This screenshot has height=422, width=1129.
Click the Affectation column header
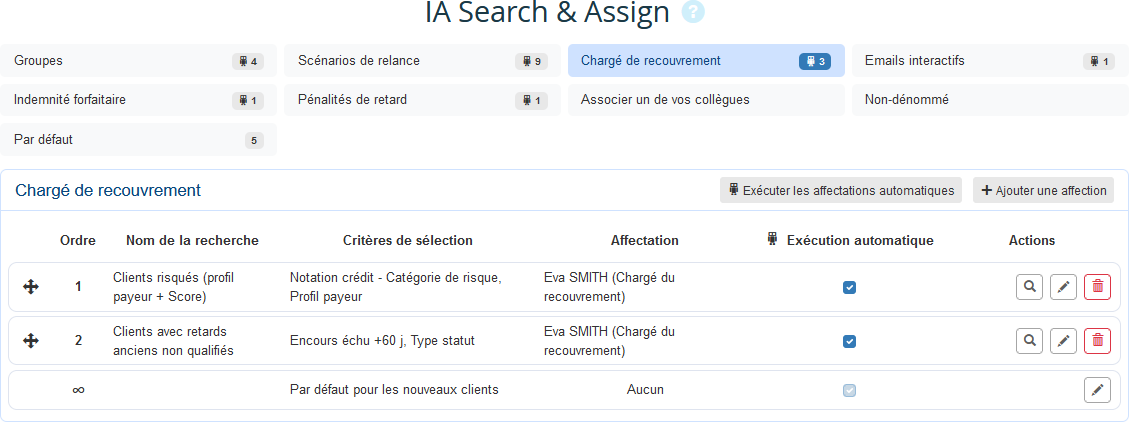644,241
